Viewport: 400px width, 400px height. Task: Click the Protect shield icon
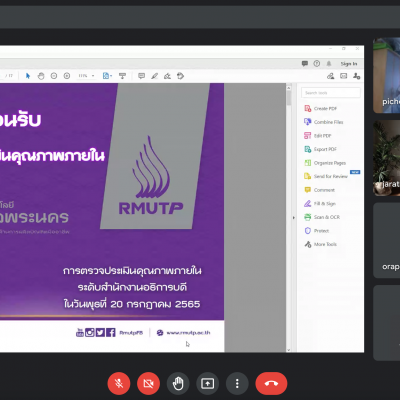tap(308, 231)
